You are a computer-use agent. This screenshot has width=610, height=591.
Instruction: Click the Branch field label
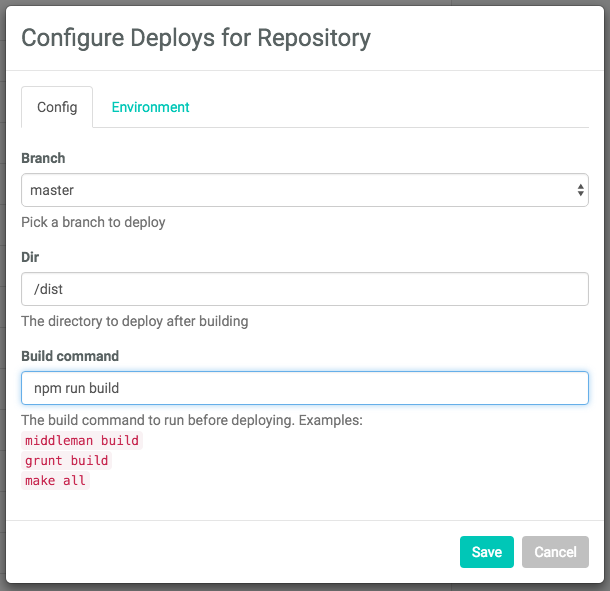tap(43, 158)
